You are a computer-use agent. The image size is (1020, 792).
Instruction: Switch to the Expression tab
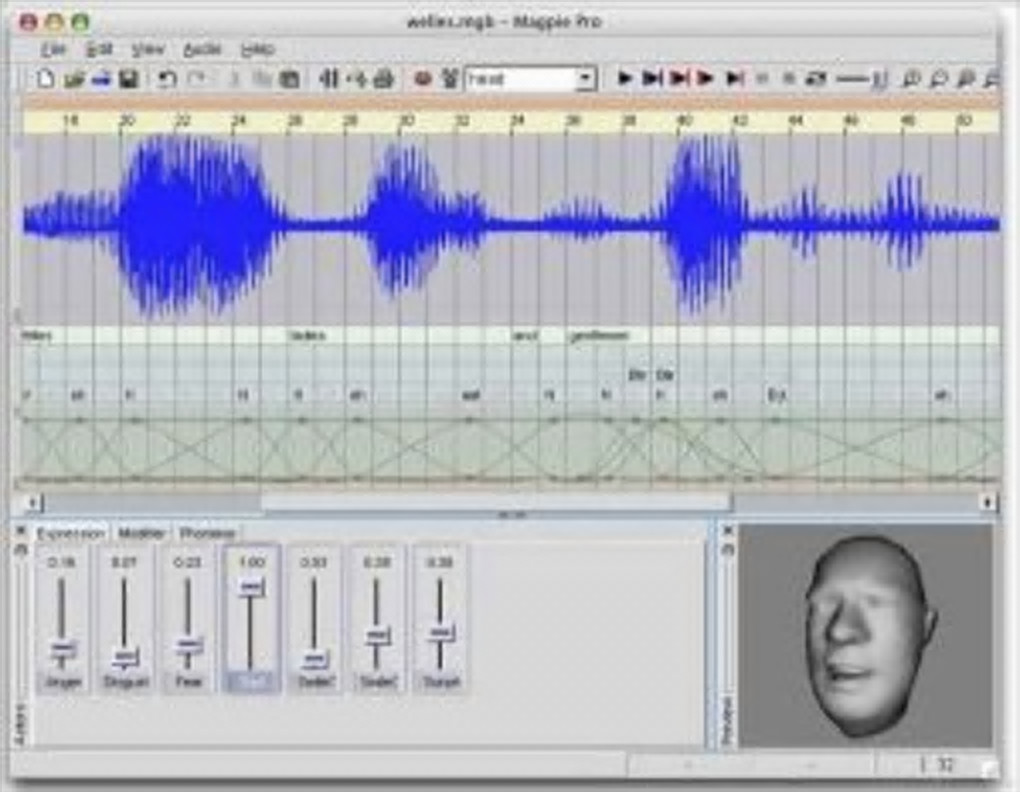click(70, 533)
